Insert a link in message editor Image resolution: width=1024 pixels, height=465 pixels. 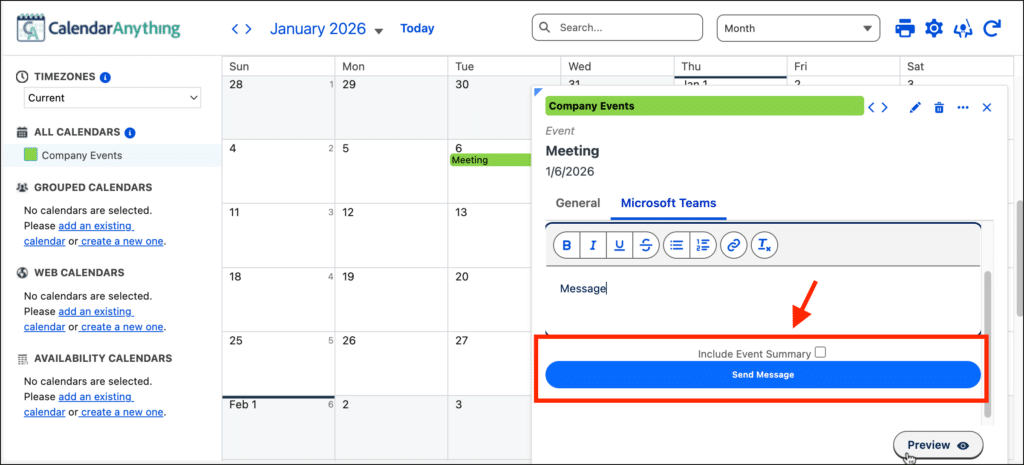click(733, 245)
